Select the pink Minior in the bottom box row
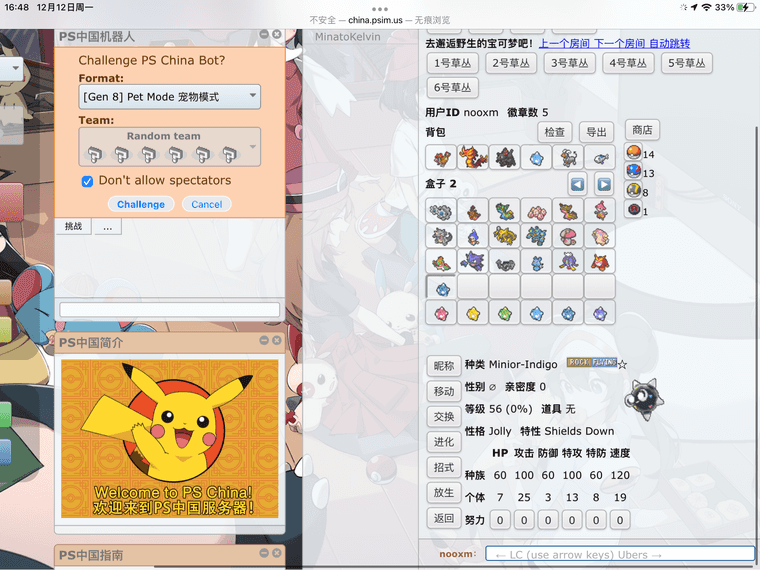The height and width of the screenshot is (570, 760). click(441, 313)
